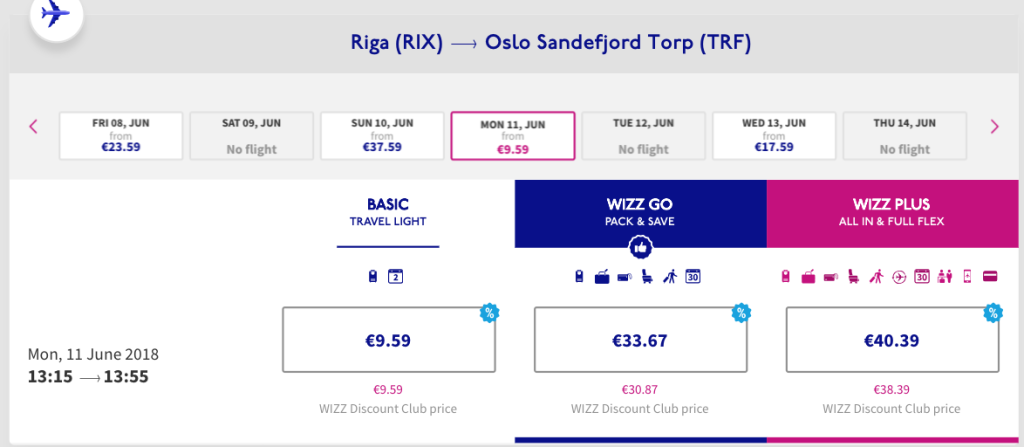The height and width of the screenshot is (447, 1024).
Task: Click the BASIC fare discount percent badge
Action: point(489,312)
